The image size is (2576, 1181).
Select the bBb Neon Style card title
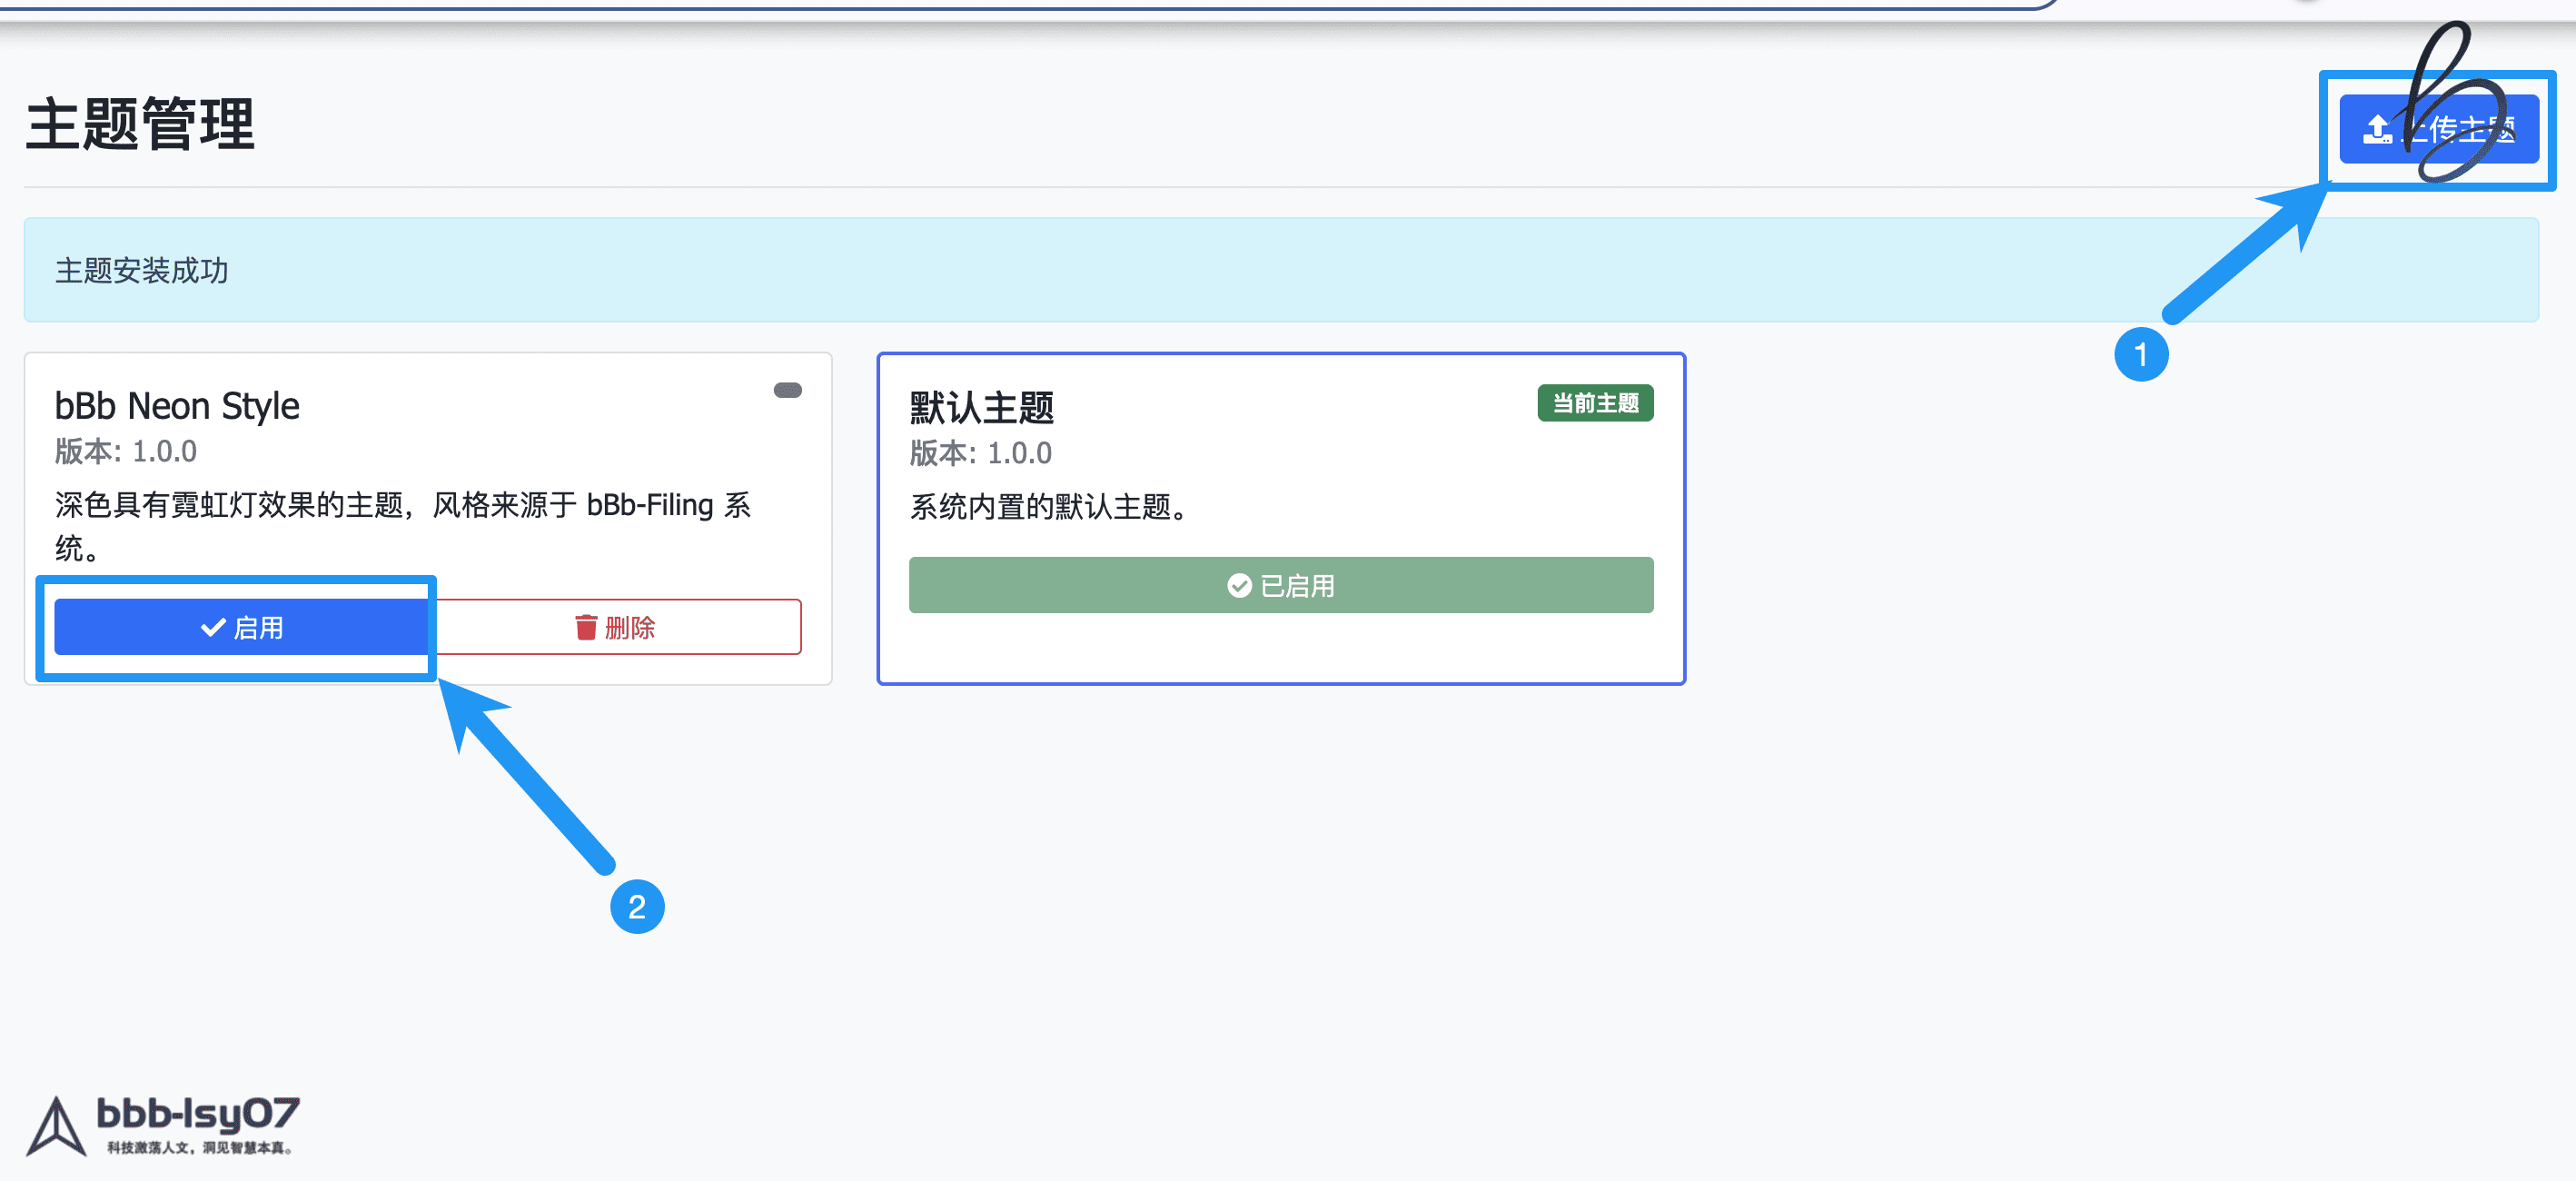pyautogui.click(x=177, y=406)
